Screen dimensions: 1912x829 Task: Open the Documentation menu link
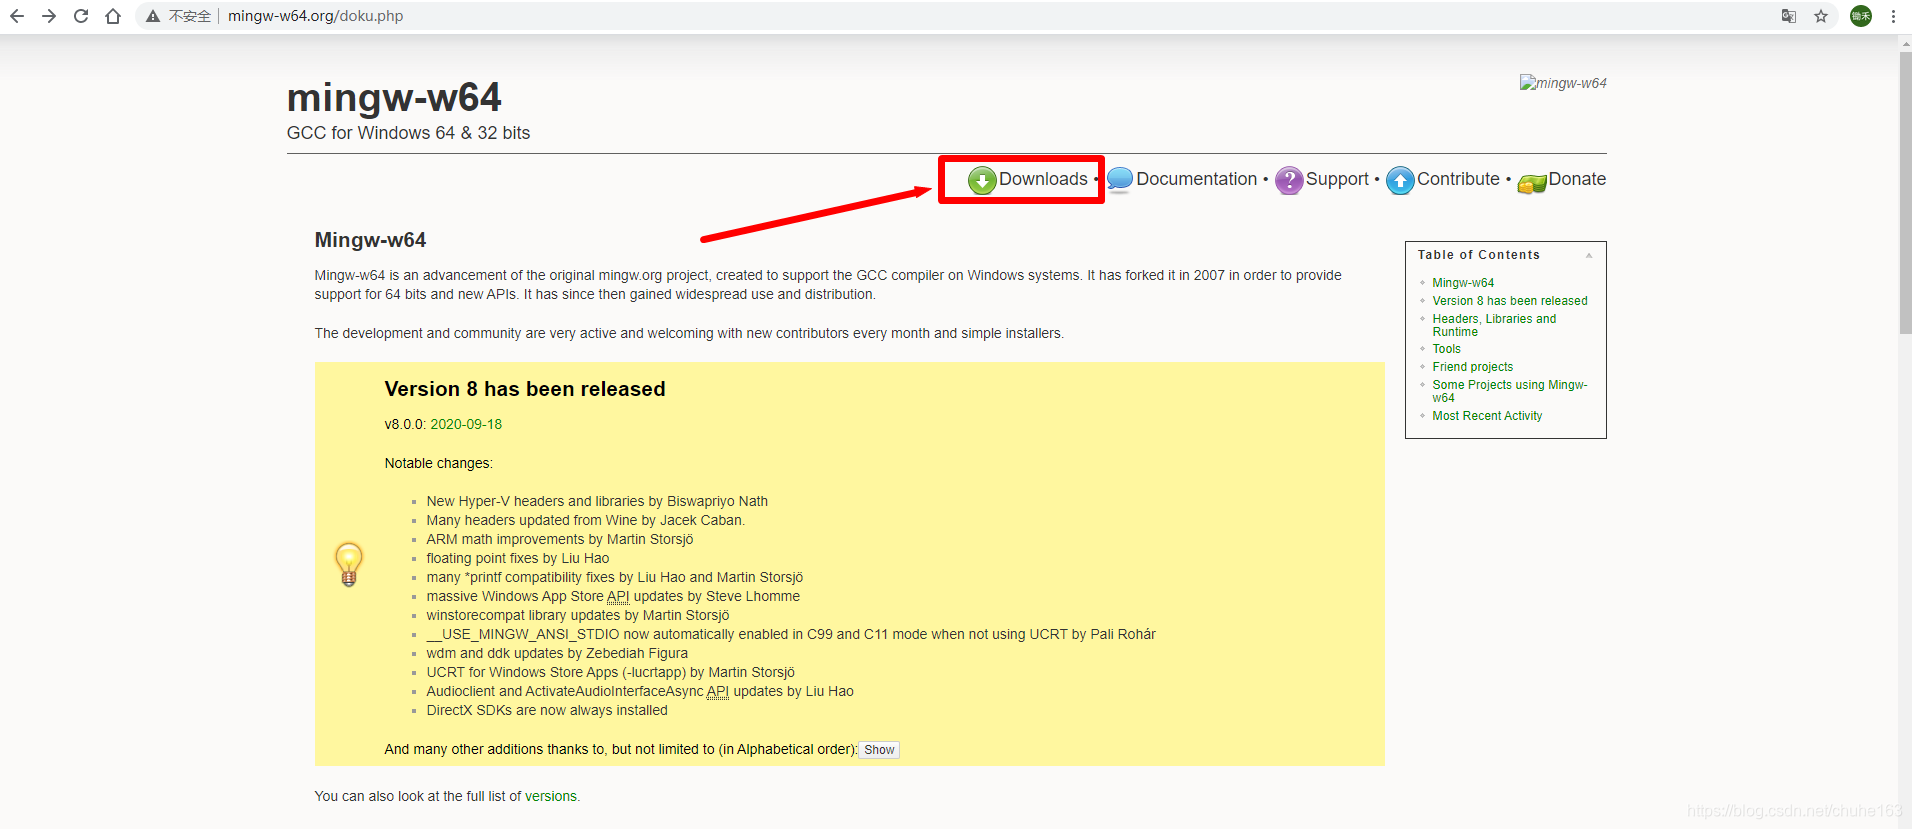[1196, 179]
